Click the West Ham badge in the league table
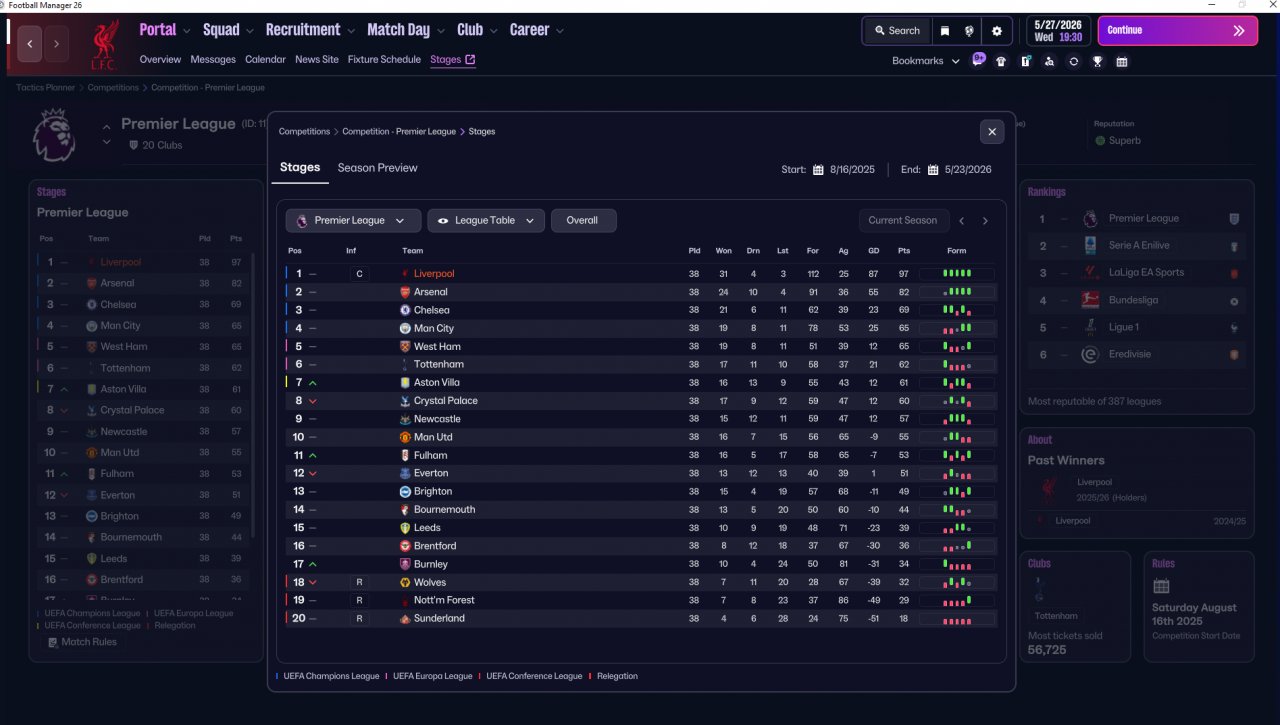The width and height of the screenshot is (1280, 725). (x=405, y=346)
